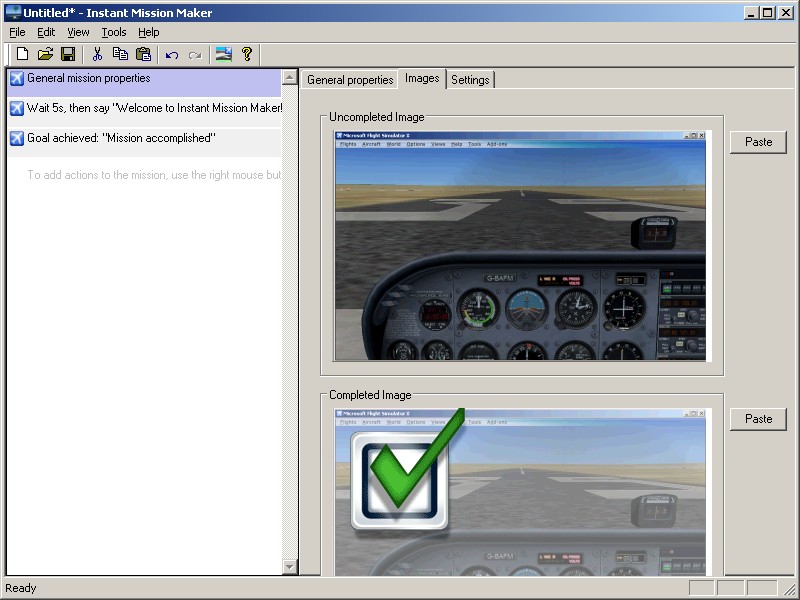Image resolution: width=800 pixels, height=600 pixels.
Task: Click Paste for the Completed Image
Action: (x=758, y=419)
